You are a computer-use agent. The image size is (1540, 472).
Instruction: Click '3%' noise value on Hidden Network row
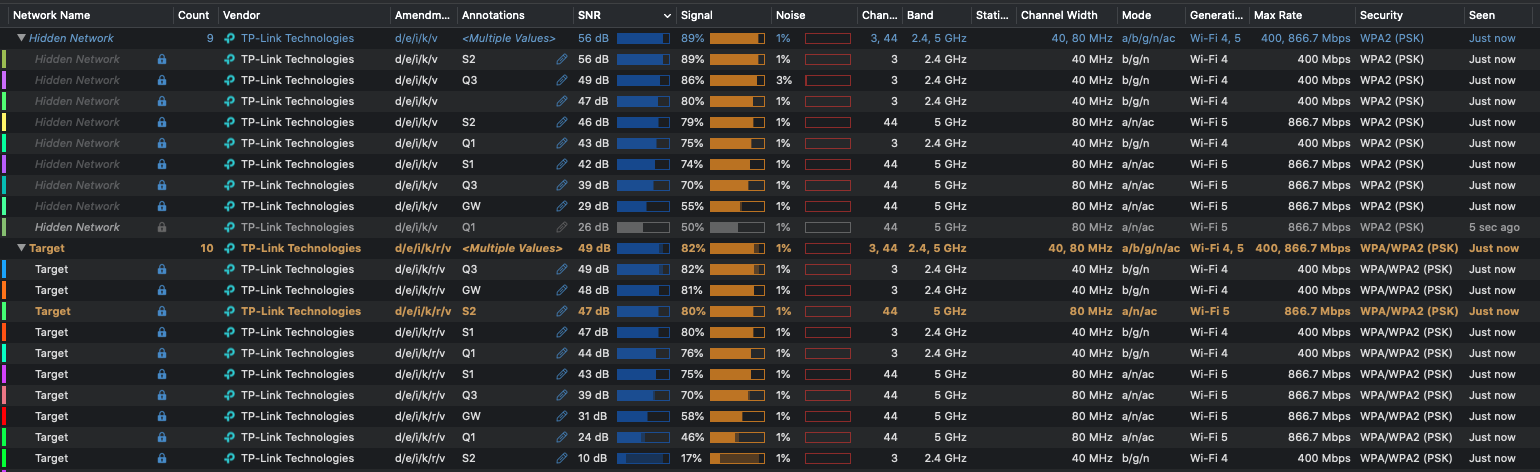[x=784, y=80]
